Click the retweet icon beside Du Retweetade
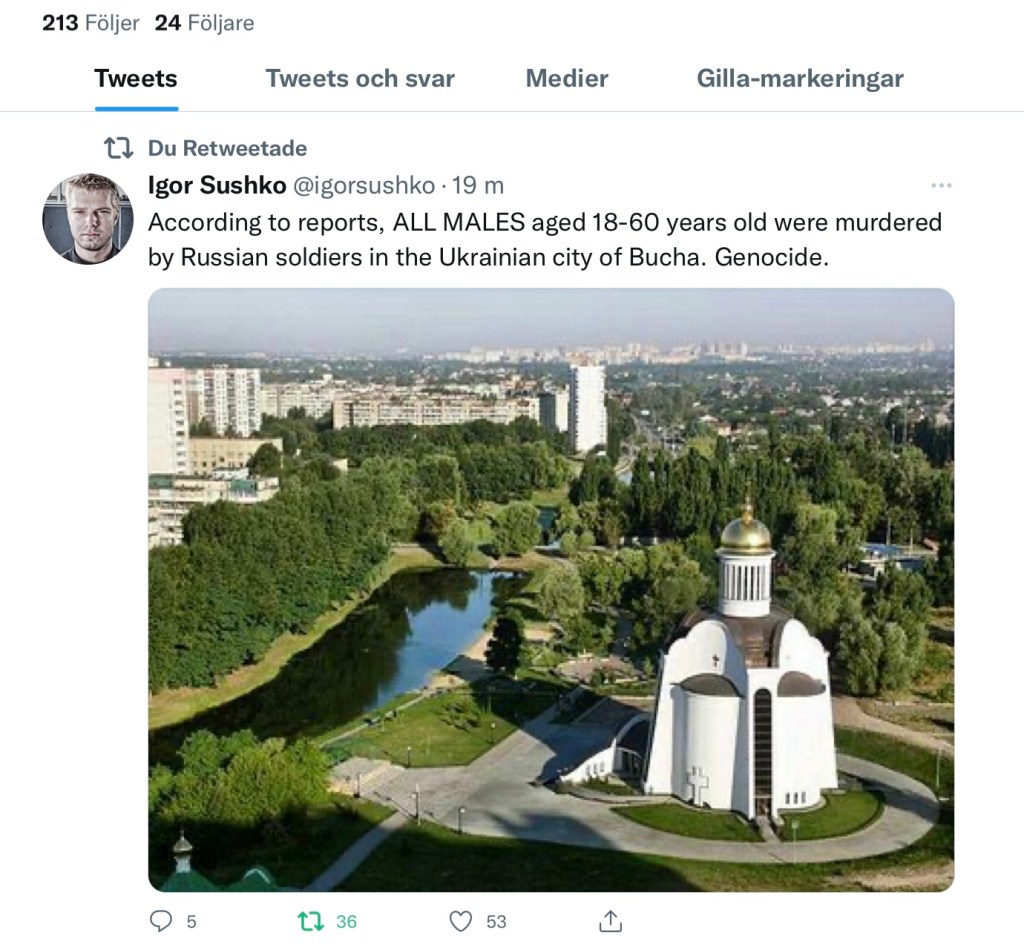The image size is (1024, 950). pyautogui.click(x=119, y=148)
